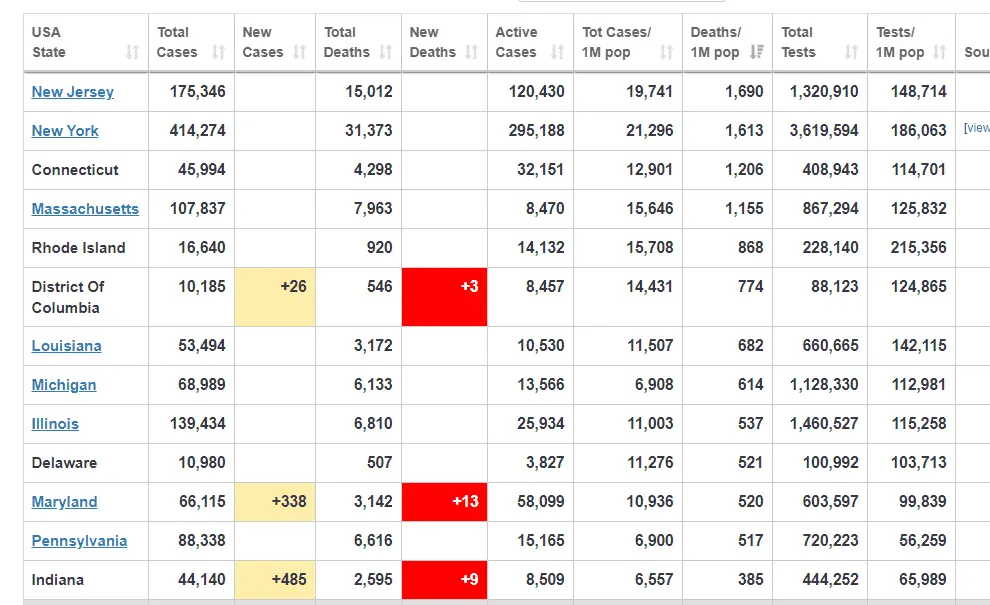Click the Illinois link

coord(55,424)
